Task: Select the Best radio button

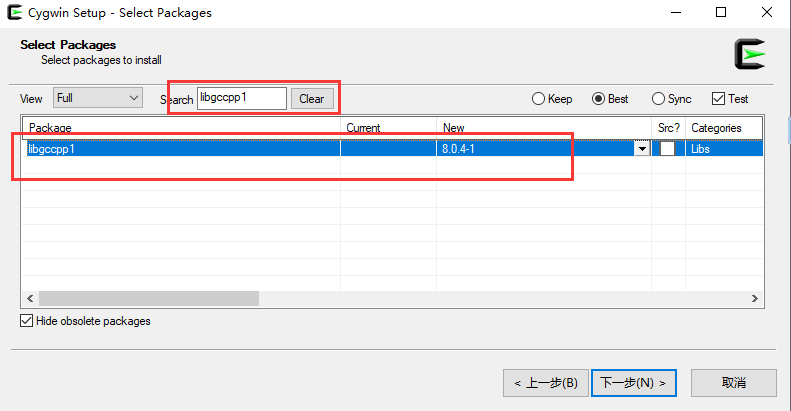Action: (x=610, y=99)
